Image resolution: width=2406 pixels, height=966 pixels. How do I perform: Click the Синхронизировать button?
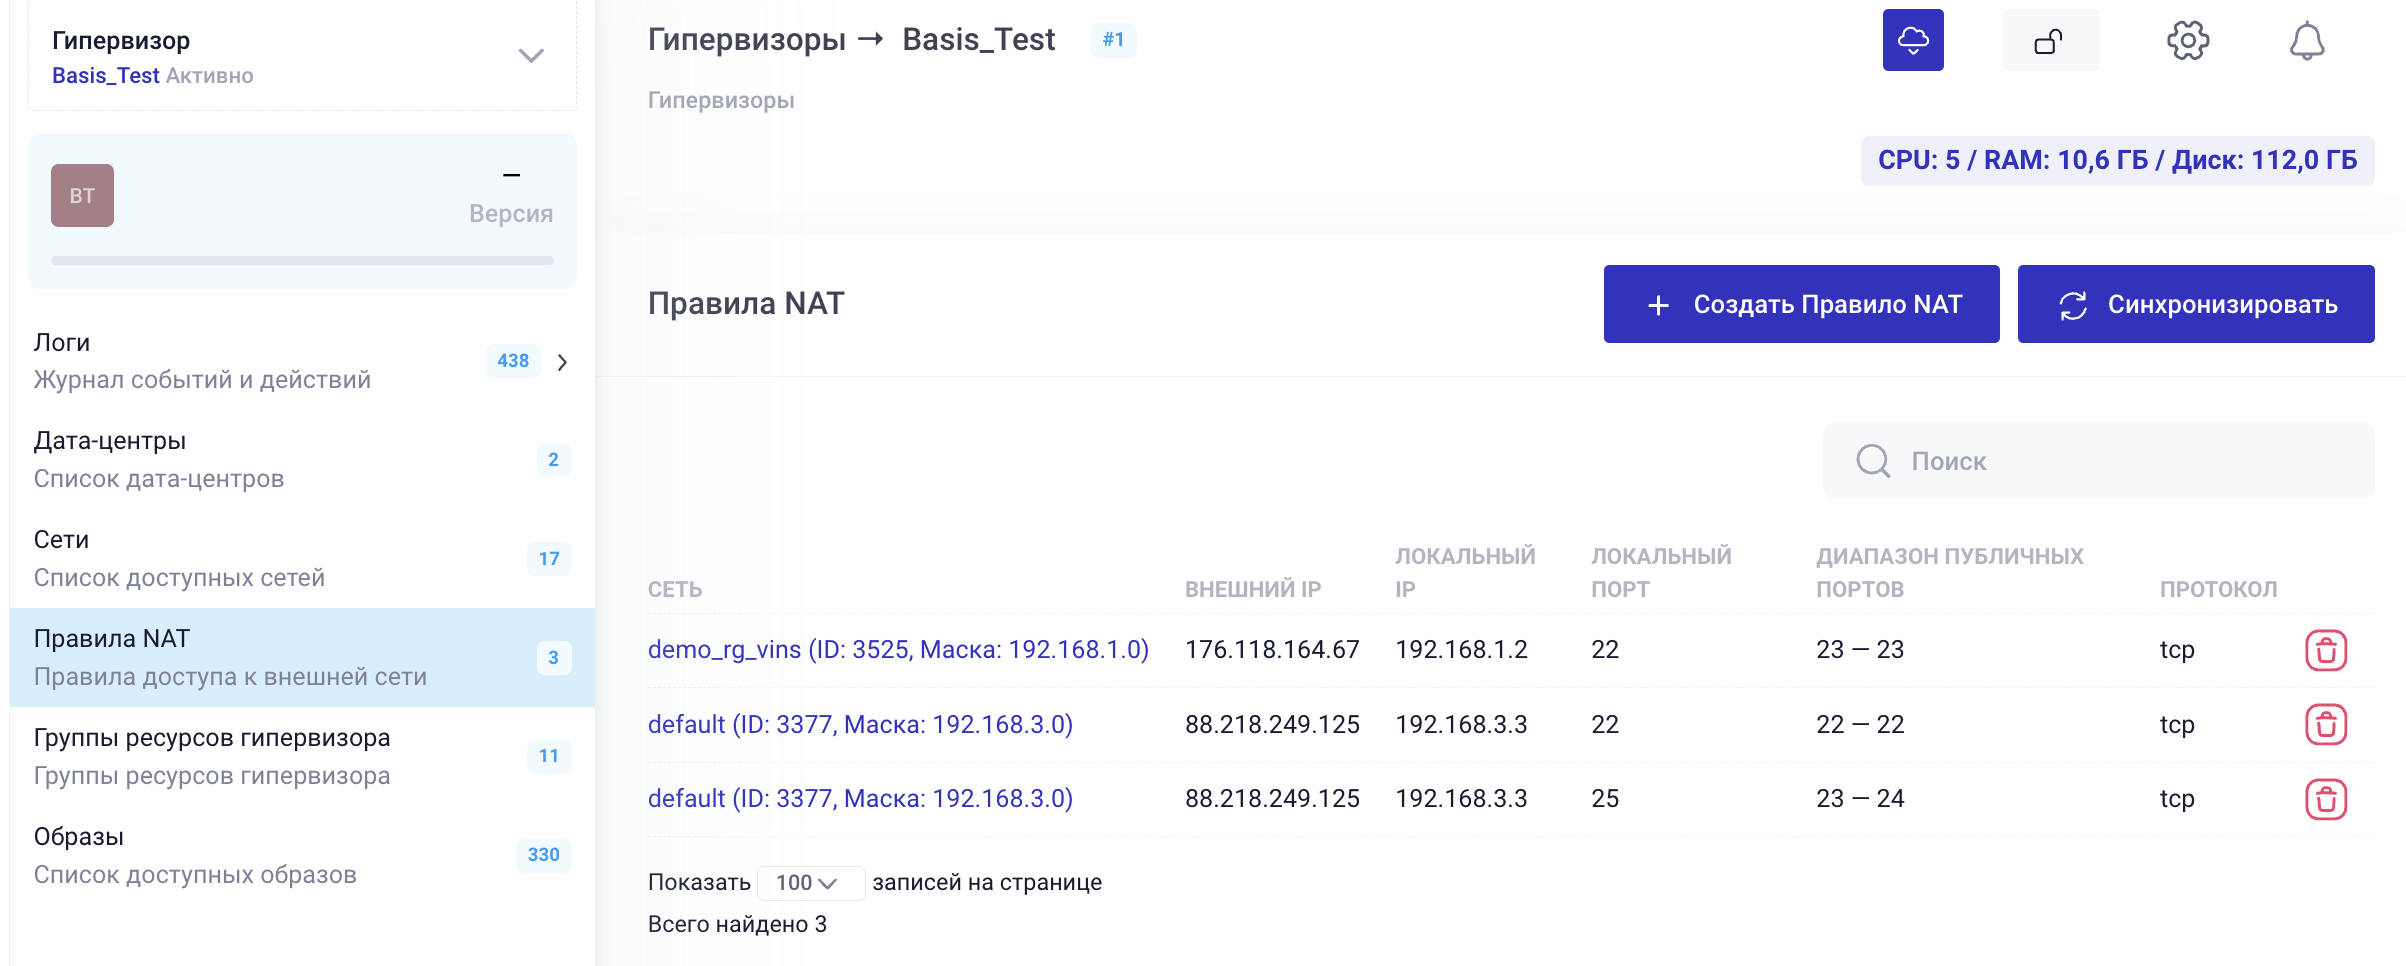click(2195, 303)
